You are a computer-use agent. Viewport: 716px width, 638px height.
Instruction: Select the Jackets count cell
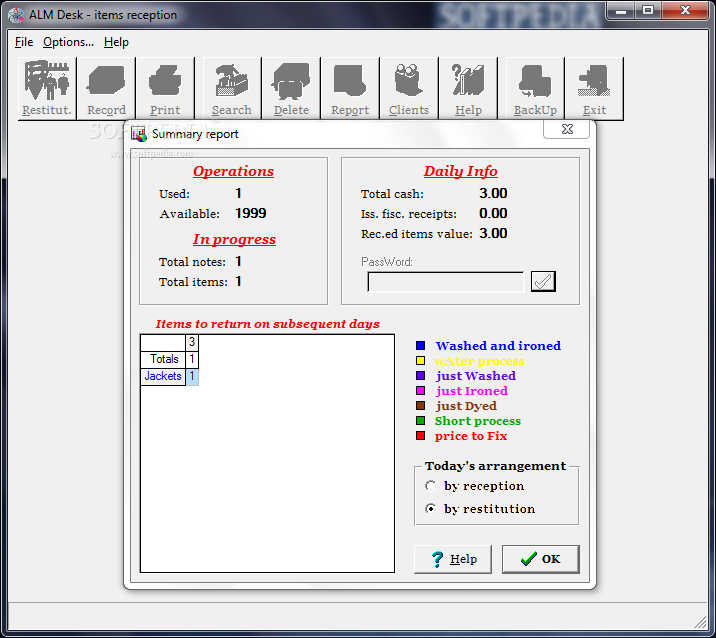click(x=192, y=376)
